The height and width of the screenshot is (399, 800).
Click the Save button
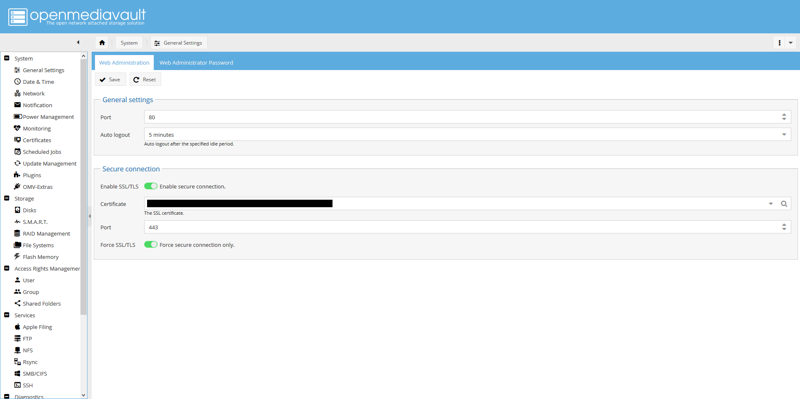(110, 80)
